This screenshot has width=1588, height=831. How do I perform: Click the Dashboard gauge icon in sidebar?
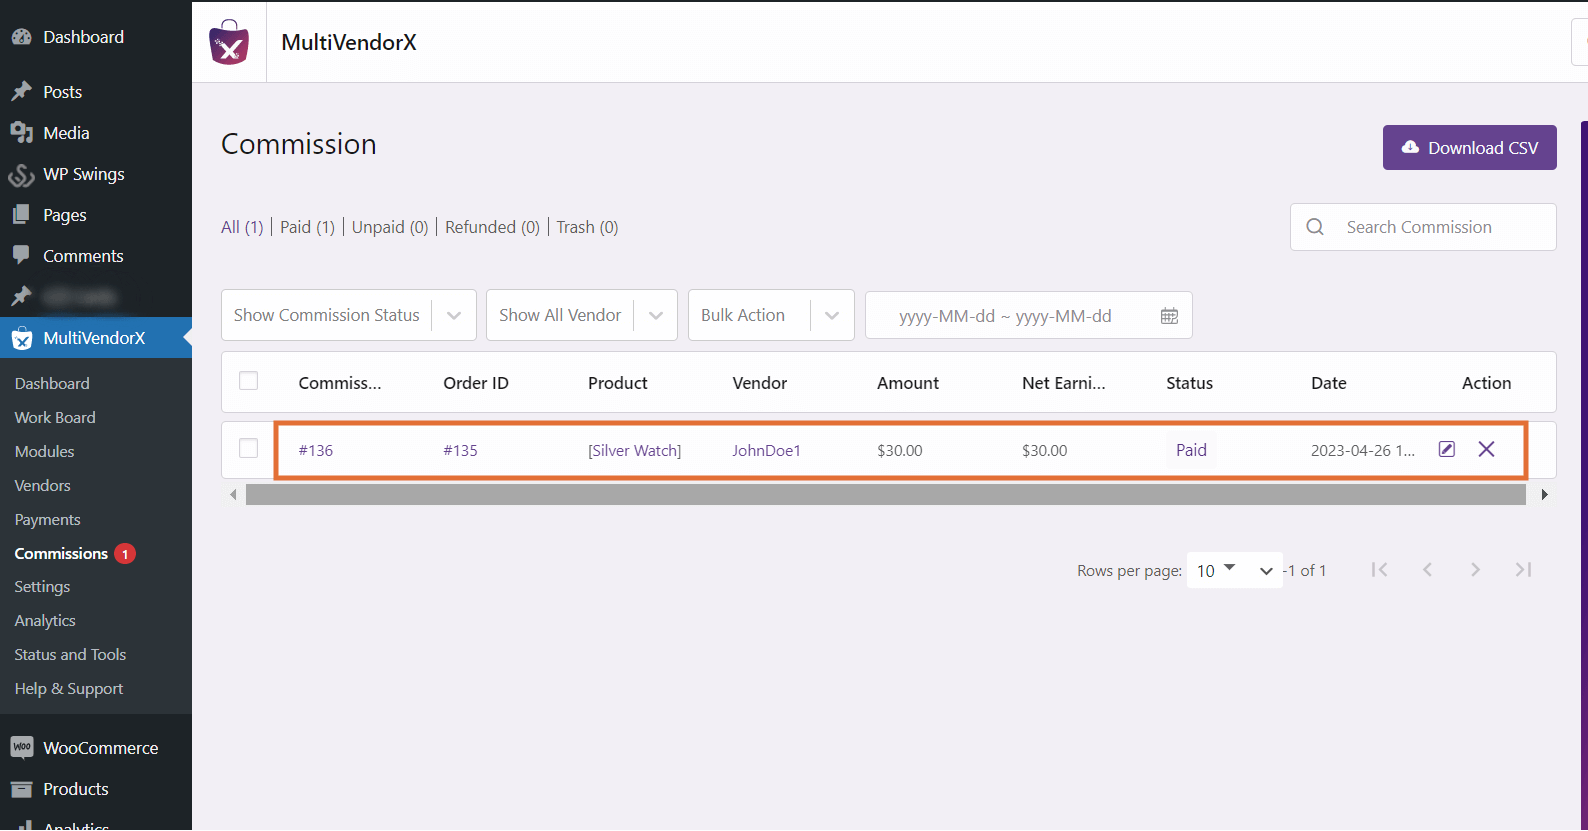click(22, 37)
